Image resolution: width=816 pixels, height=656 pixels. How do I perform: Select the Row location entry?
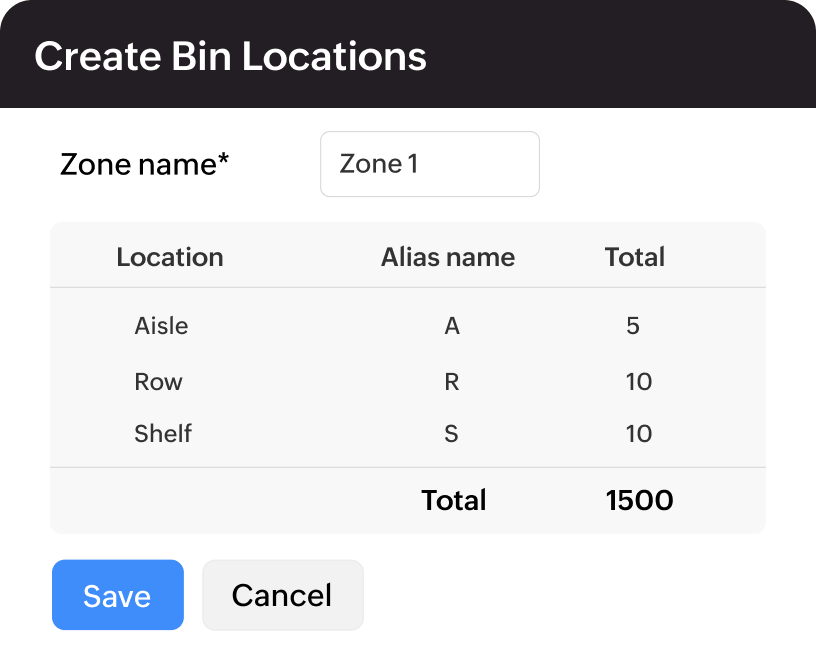coord(159,381)
